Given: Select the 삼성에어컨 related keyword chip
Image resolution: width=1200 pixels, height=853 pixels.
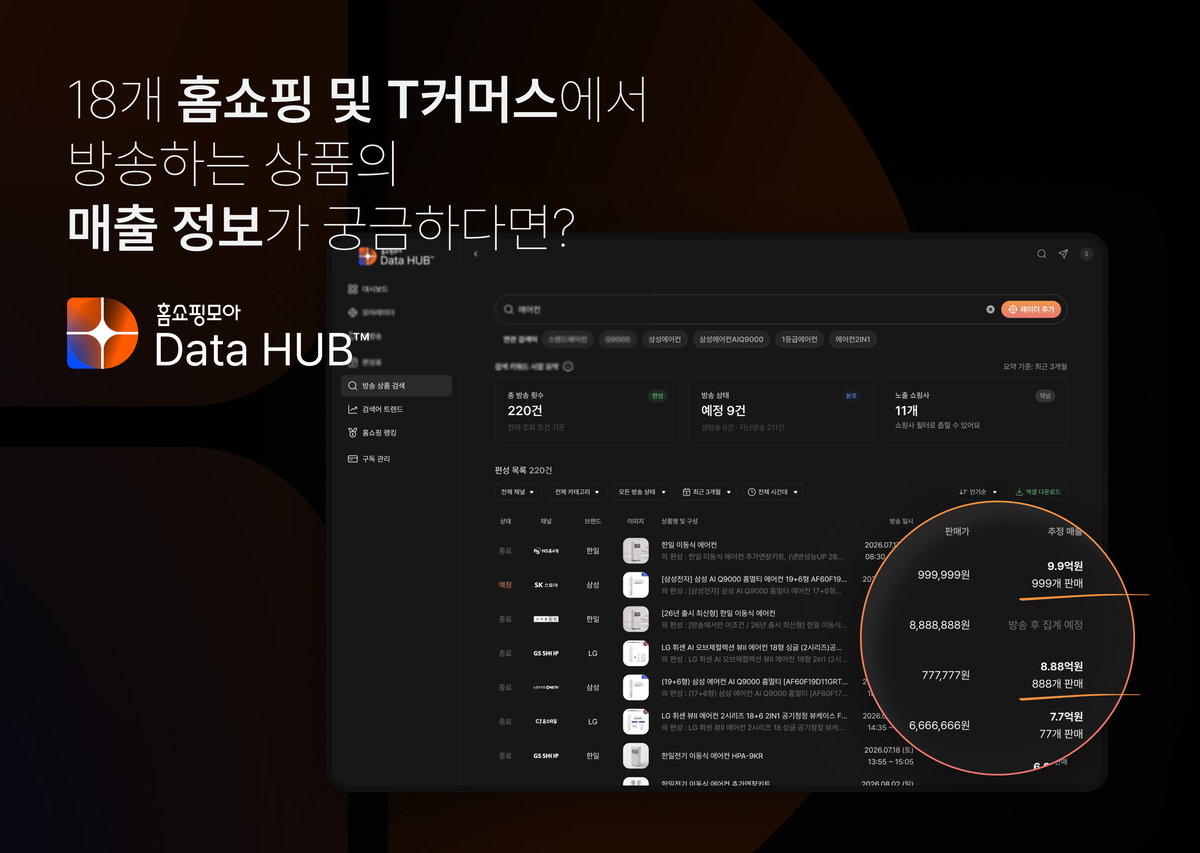Looking at the screenshot, I should pos(665,339).
